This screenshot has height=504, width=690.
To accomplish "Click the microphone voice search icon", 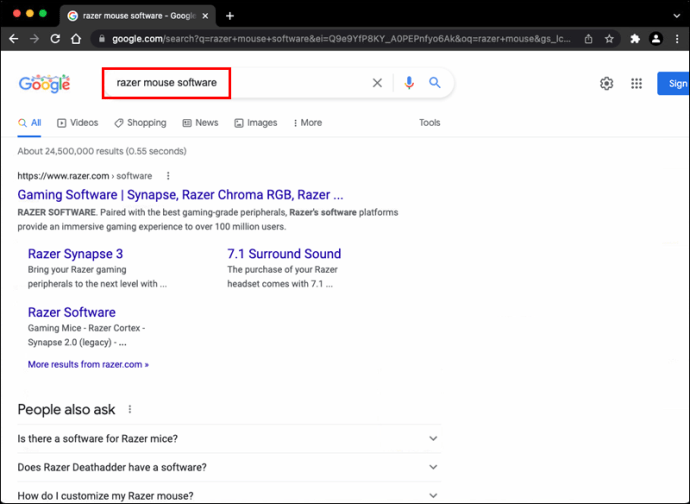I will coord(409,83).
